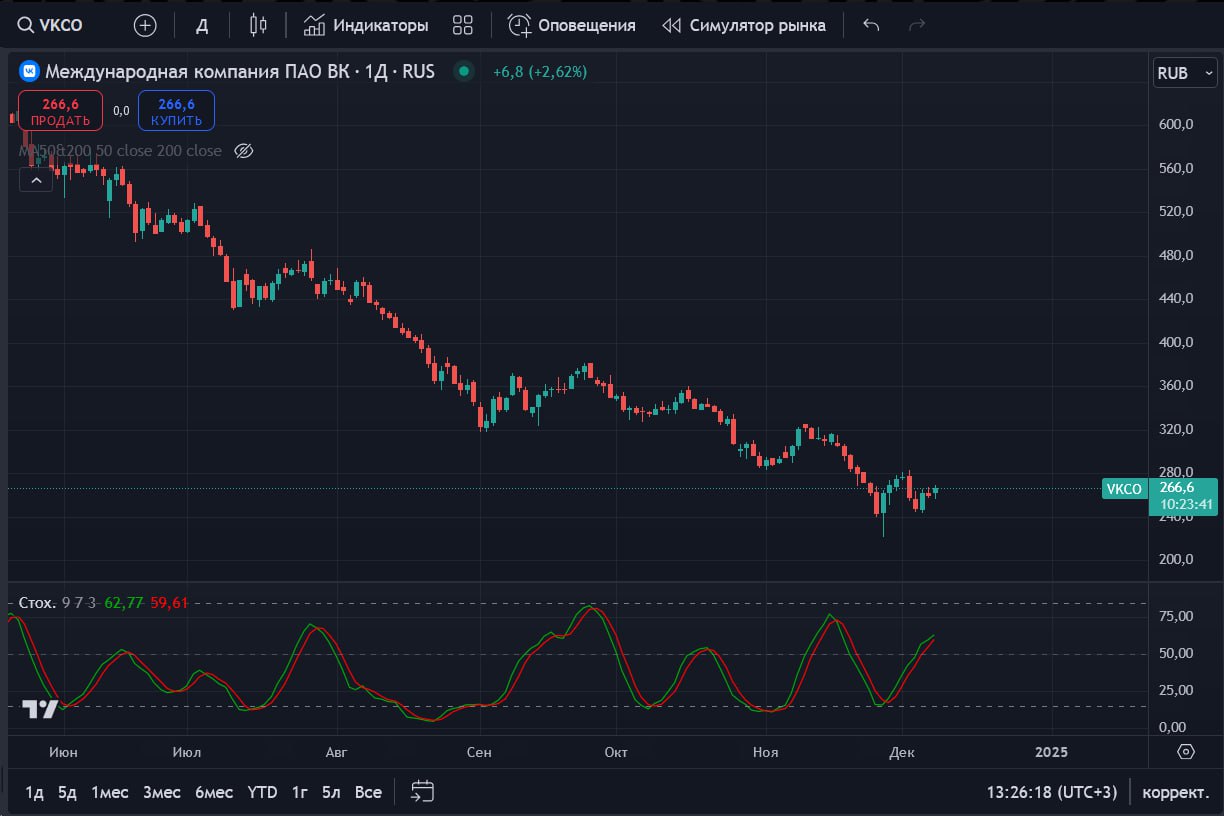
Task: Click the 13:26:18 (UTC+3) timezone clock
Action: 1052,792
